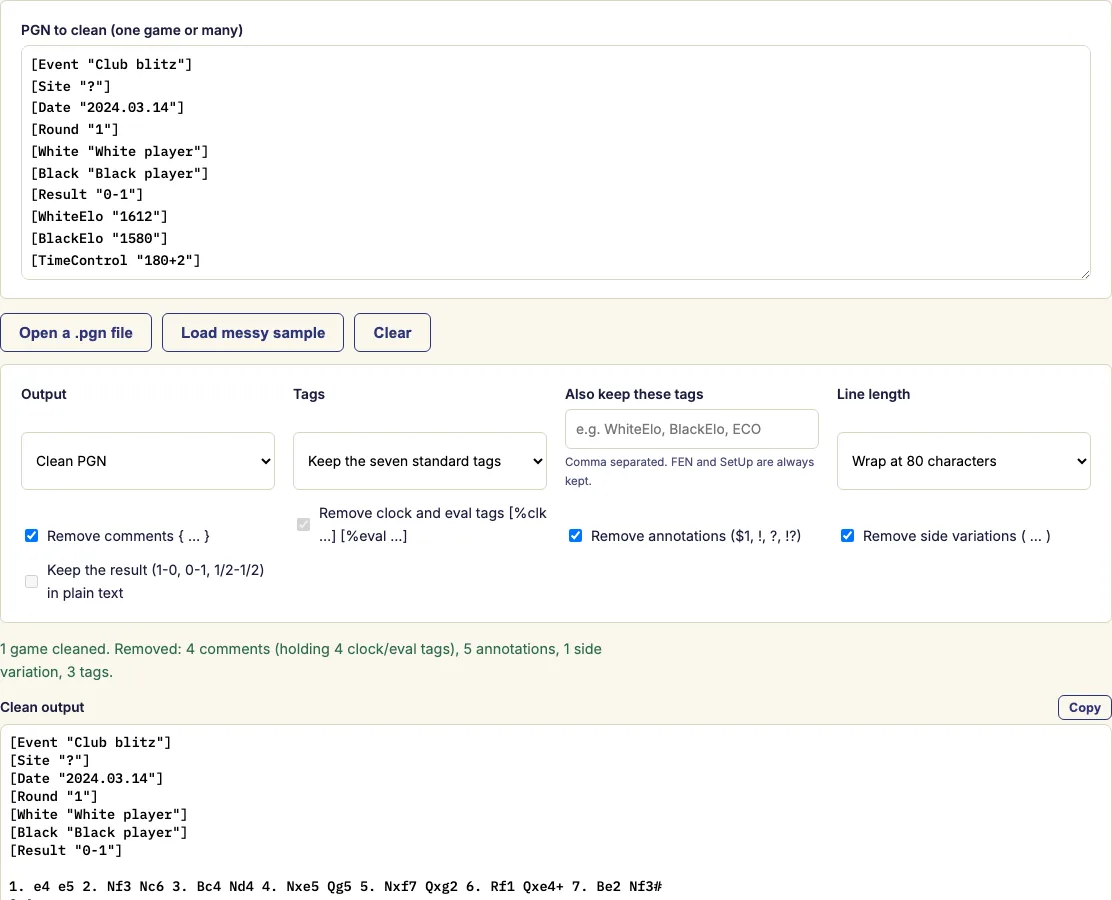
Task: Click the '1 game cleaned' status message
Action: pos(301,660)
